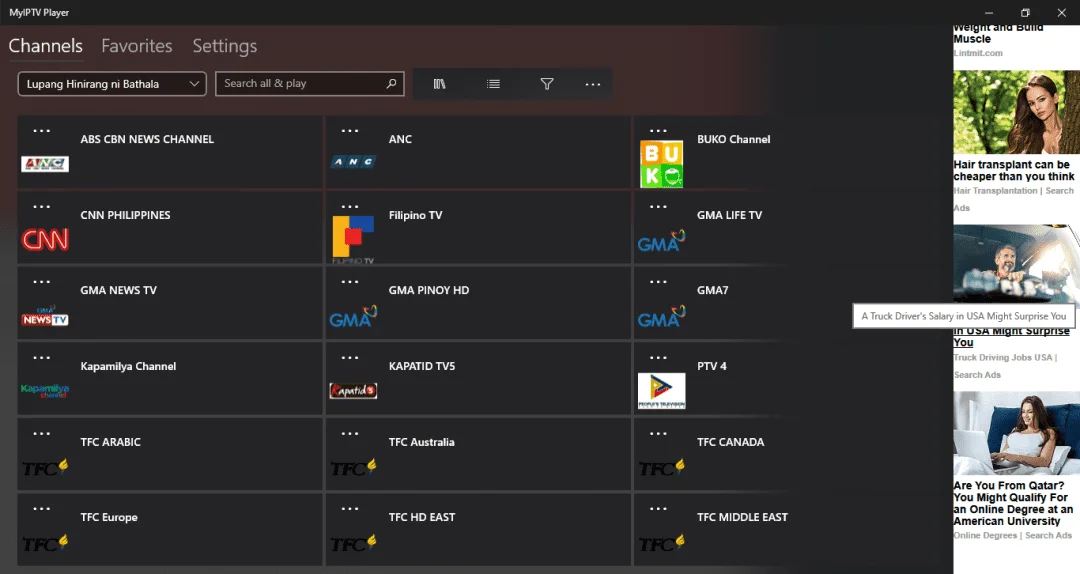Open the hair transplant ad link

(1014, 170)
